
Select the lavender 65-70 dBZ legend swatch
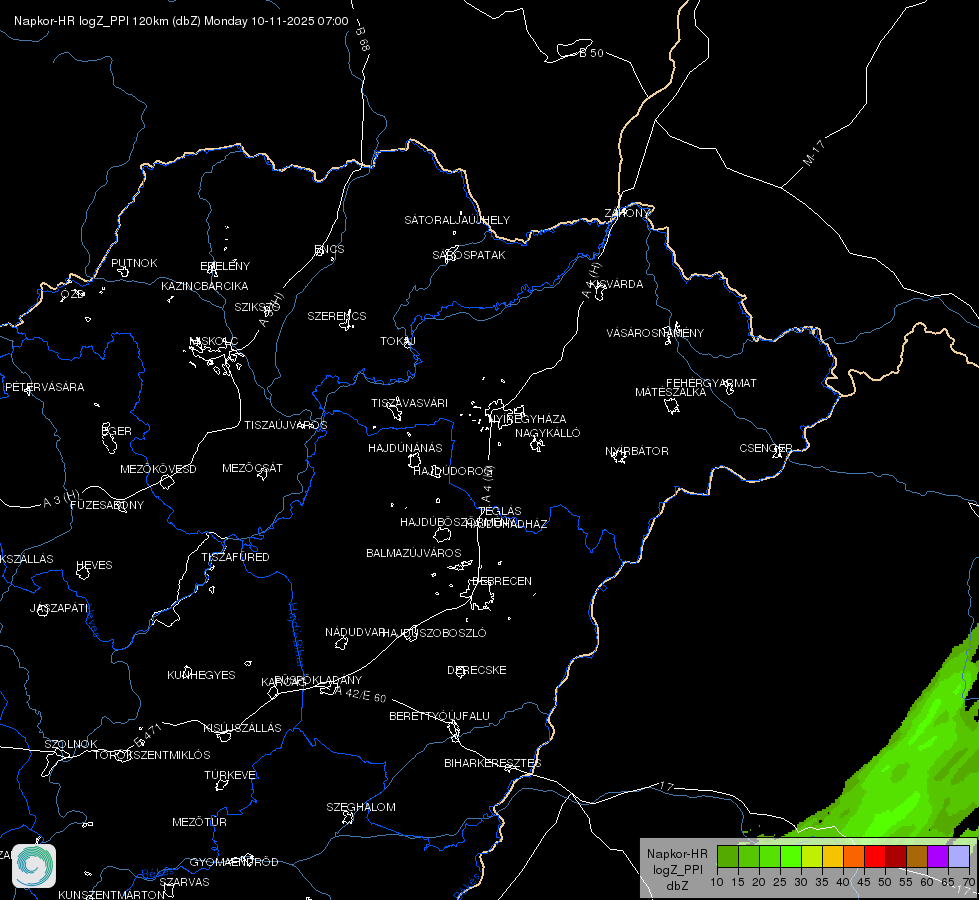coord(959,856)
